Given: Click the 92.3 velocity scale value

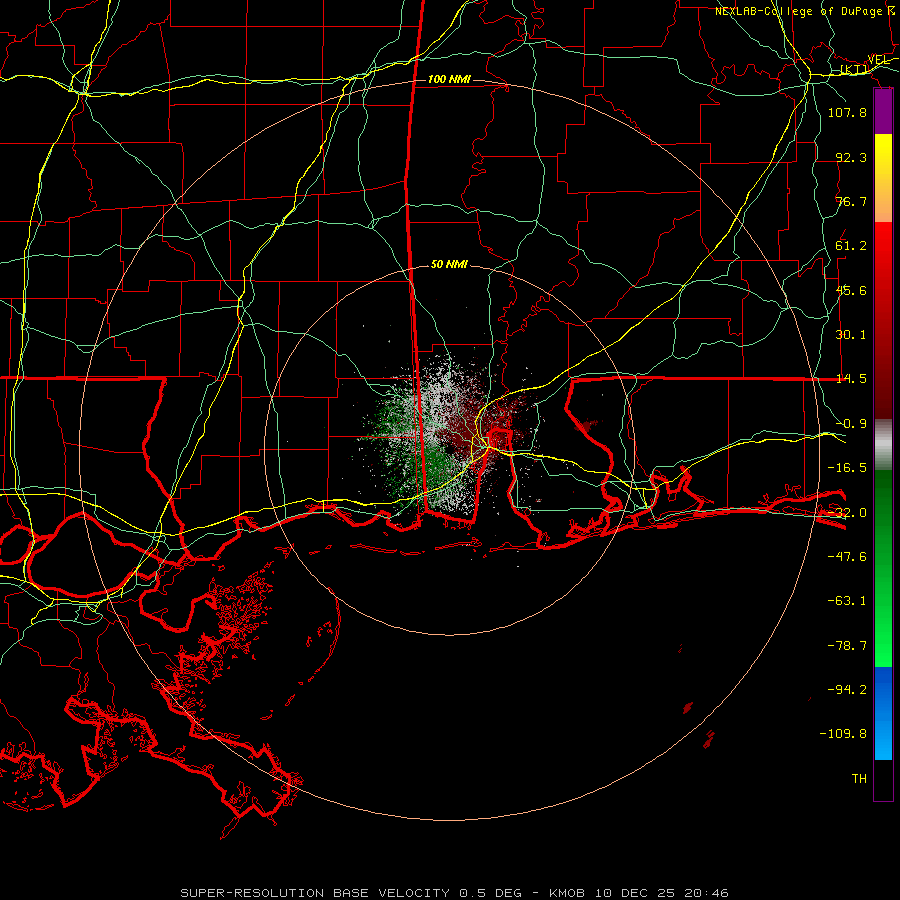Looking at the screenshot, I should click(851, 157).
